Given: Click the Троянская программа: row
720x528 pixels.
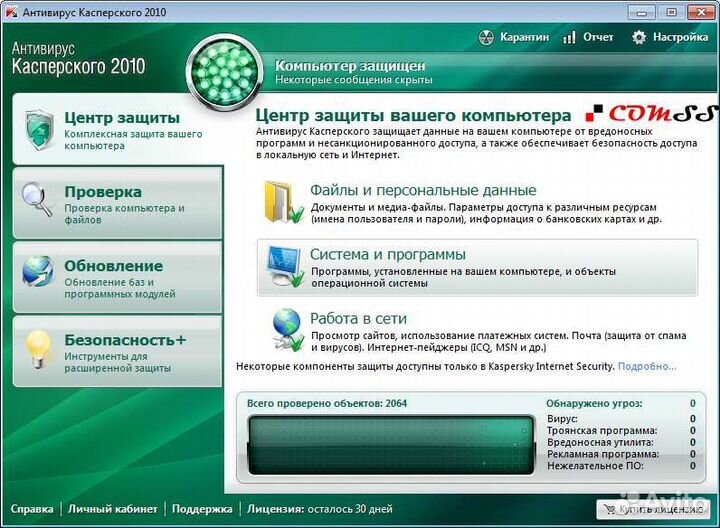Looking at the screenshot, I should pyautogui.click(x=621, y=431).
